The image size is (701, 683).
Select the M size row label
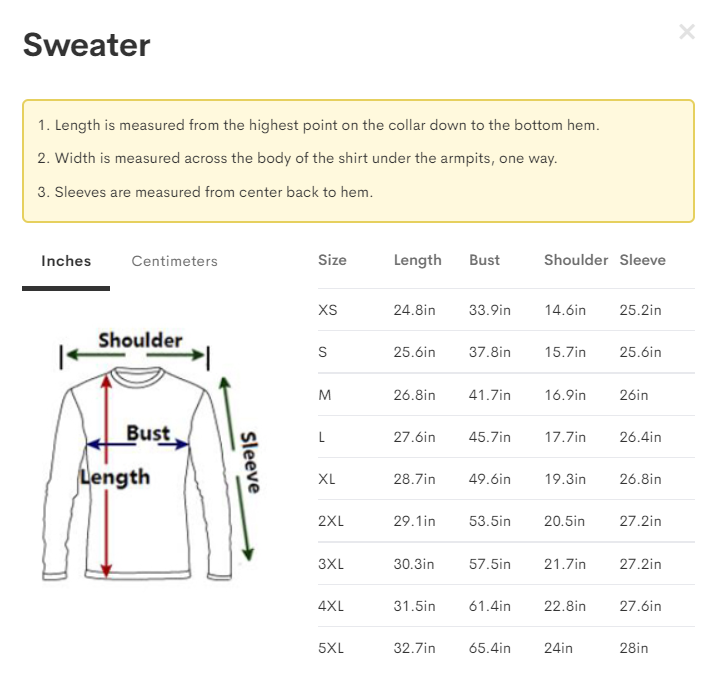coord(325,395)
